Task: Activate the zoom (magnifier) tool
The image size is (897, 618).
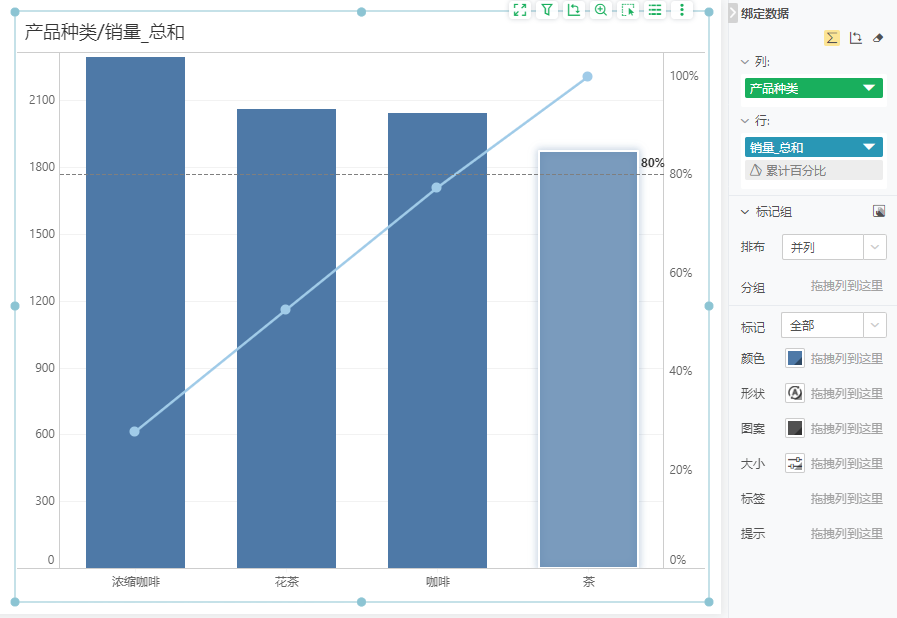Action: click(x=602, y=11)
